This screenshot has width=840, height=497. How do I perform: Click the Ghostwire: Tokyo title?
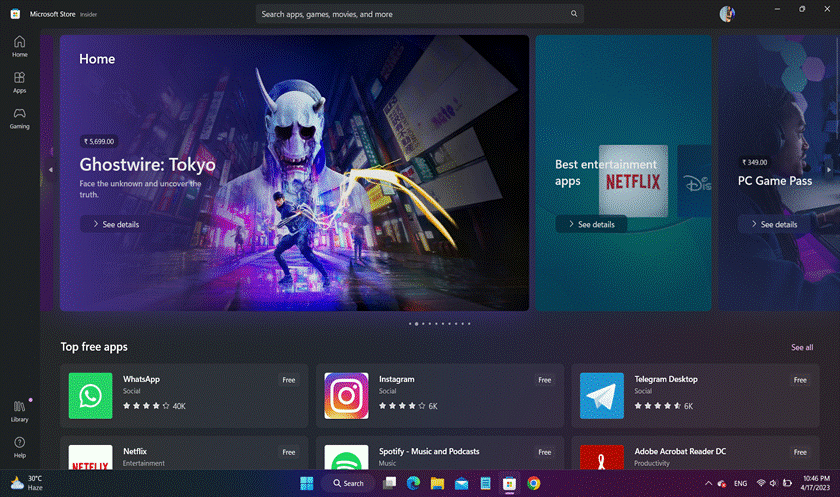click(147, 164)
